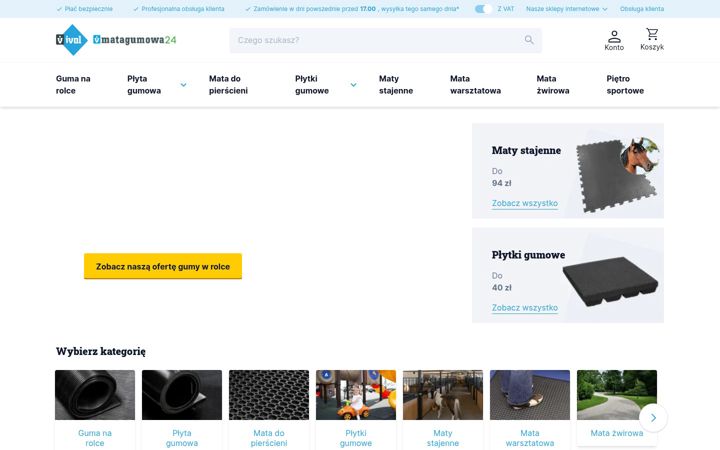Viewport: 720px width, 450px height.
Task: Click 'Mata do pierścieni' category card label
Action: tap(269, 438)
